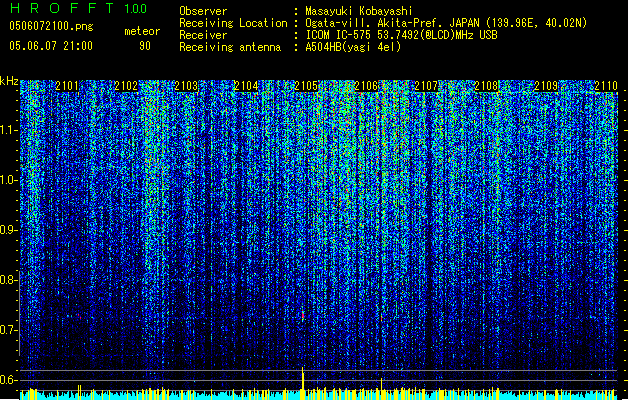Click the red meteor echo below the 2105 marker
The width and height of the screenshot is (629, 400).
[x=303, y=316]
